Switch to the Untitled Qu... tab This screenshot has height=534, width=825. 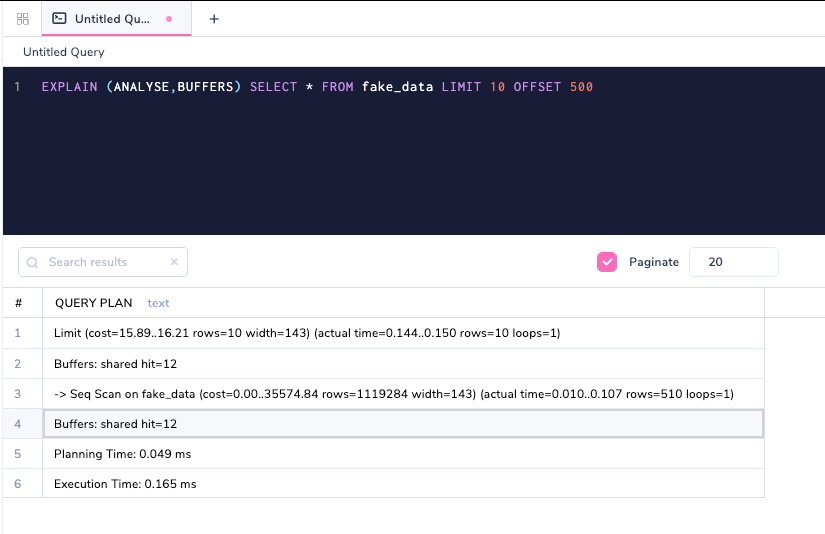tap(110, 19)
